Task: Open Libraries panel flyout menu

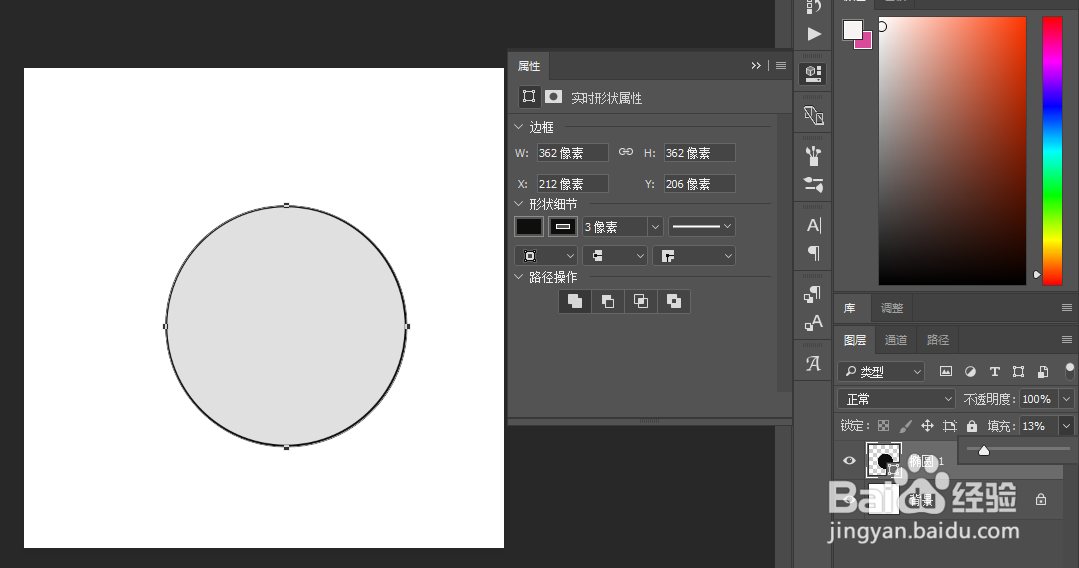Action: 1067,308
